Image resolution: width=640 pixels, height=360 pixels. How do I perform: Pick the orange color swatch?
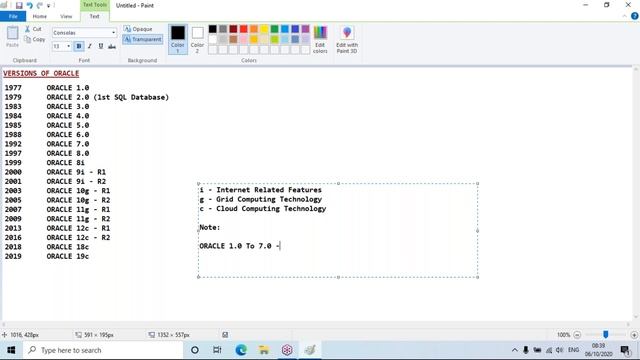tap(254, 29)
